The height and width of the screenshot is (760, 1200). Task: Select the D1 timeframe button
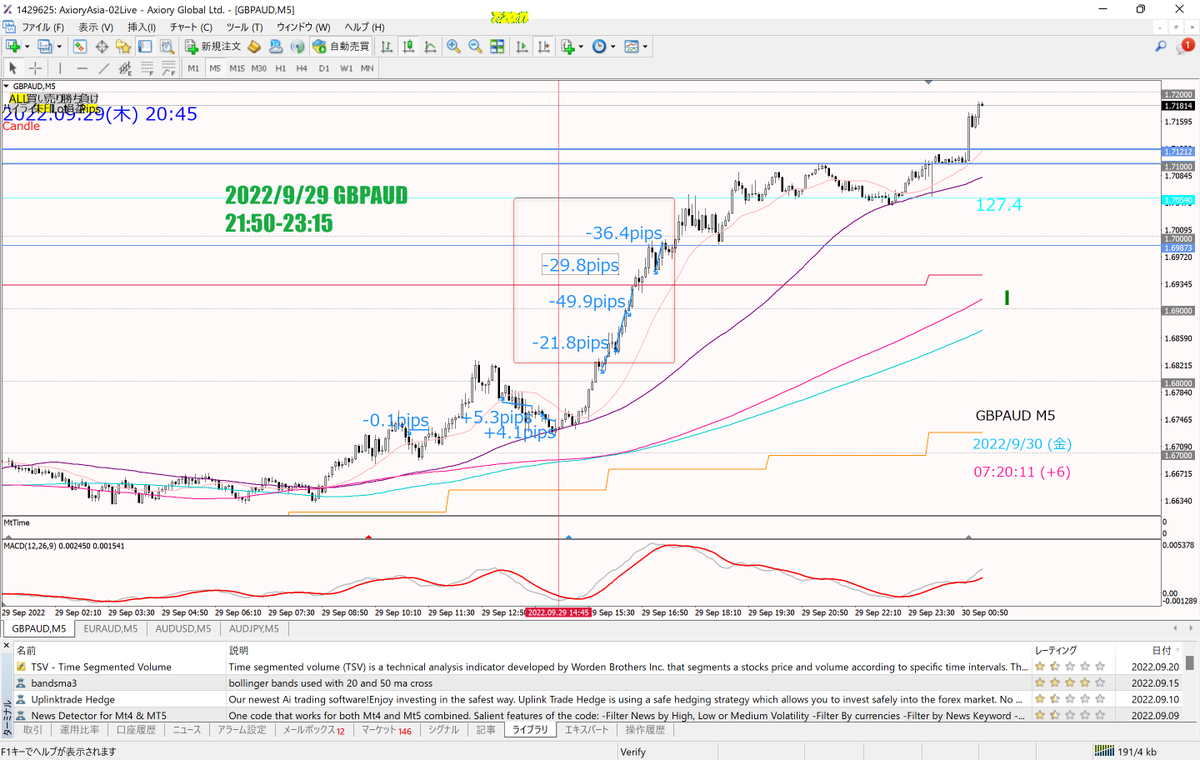[x=323, y=68]
